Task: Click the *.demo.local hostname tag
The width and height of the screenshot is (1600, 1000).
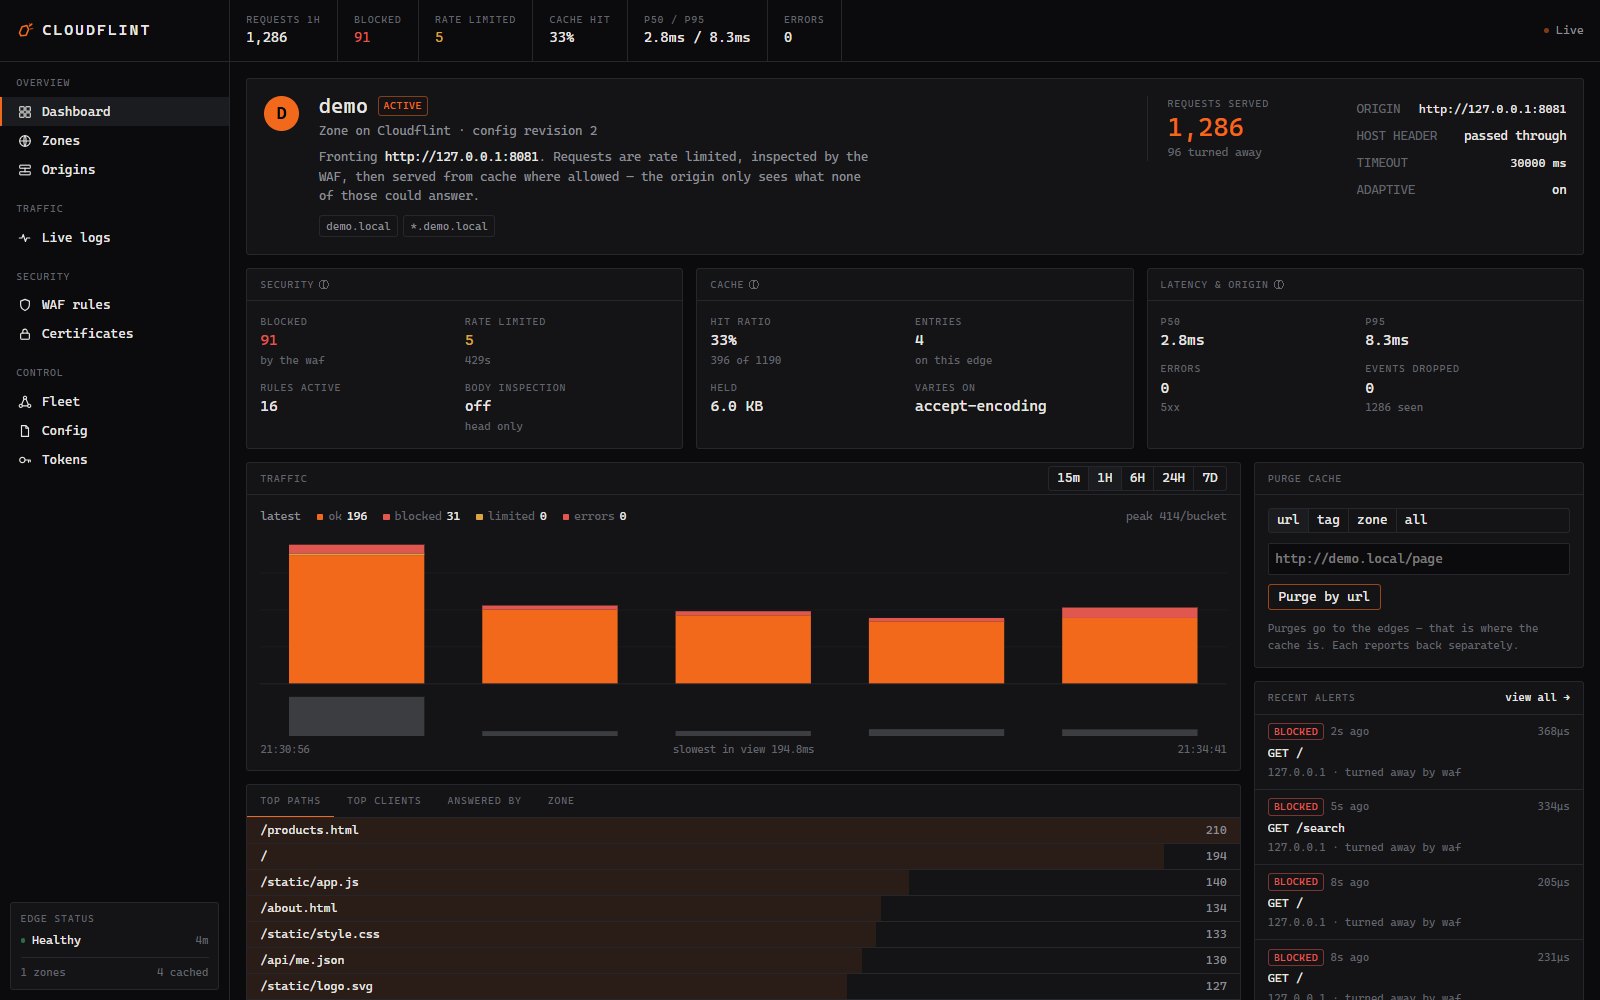Action: pyautogui.click(x=449, y=227)
